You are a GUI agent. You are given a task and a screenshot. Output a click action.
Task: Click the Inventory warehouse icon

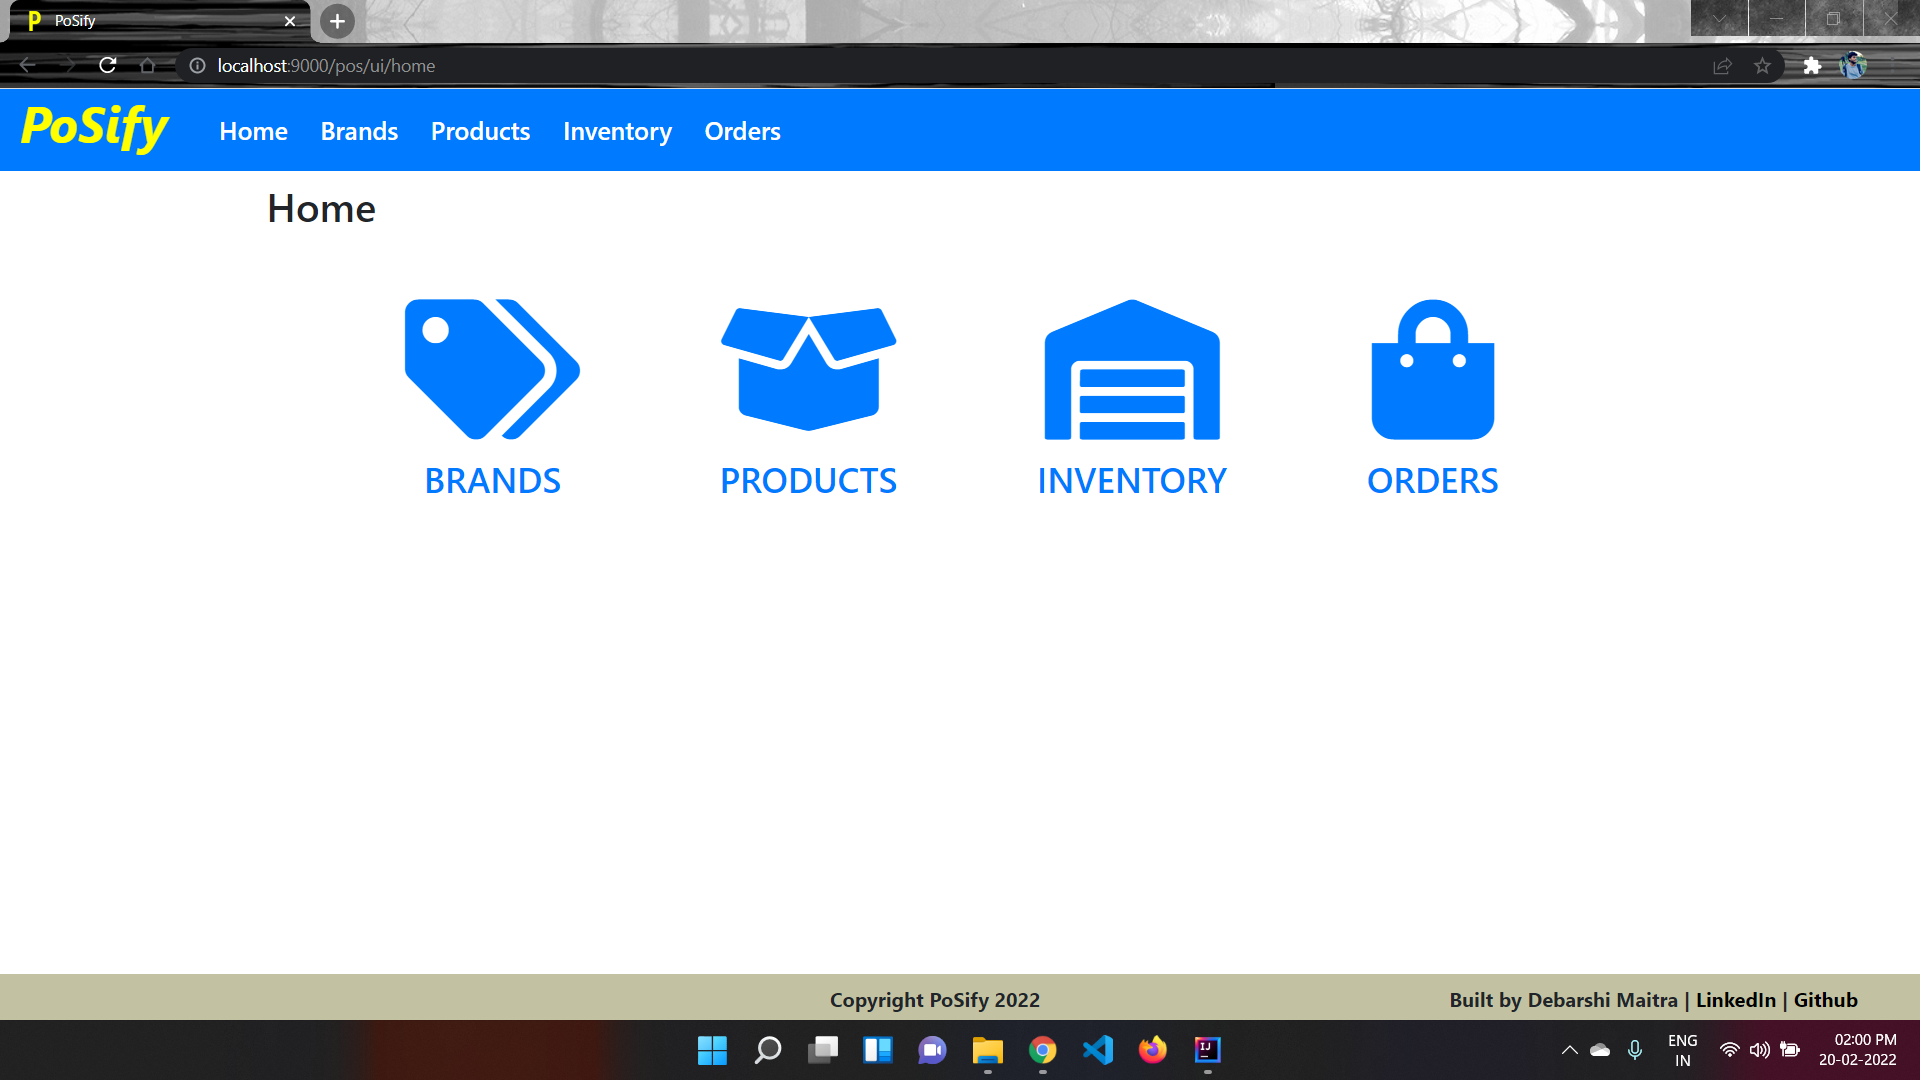[x=1132, y=369]
